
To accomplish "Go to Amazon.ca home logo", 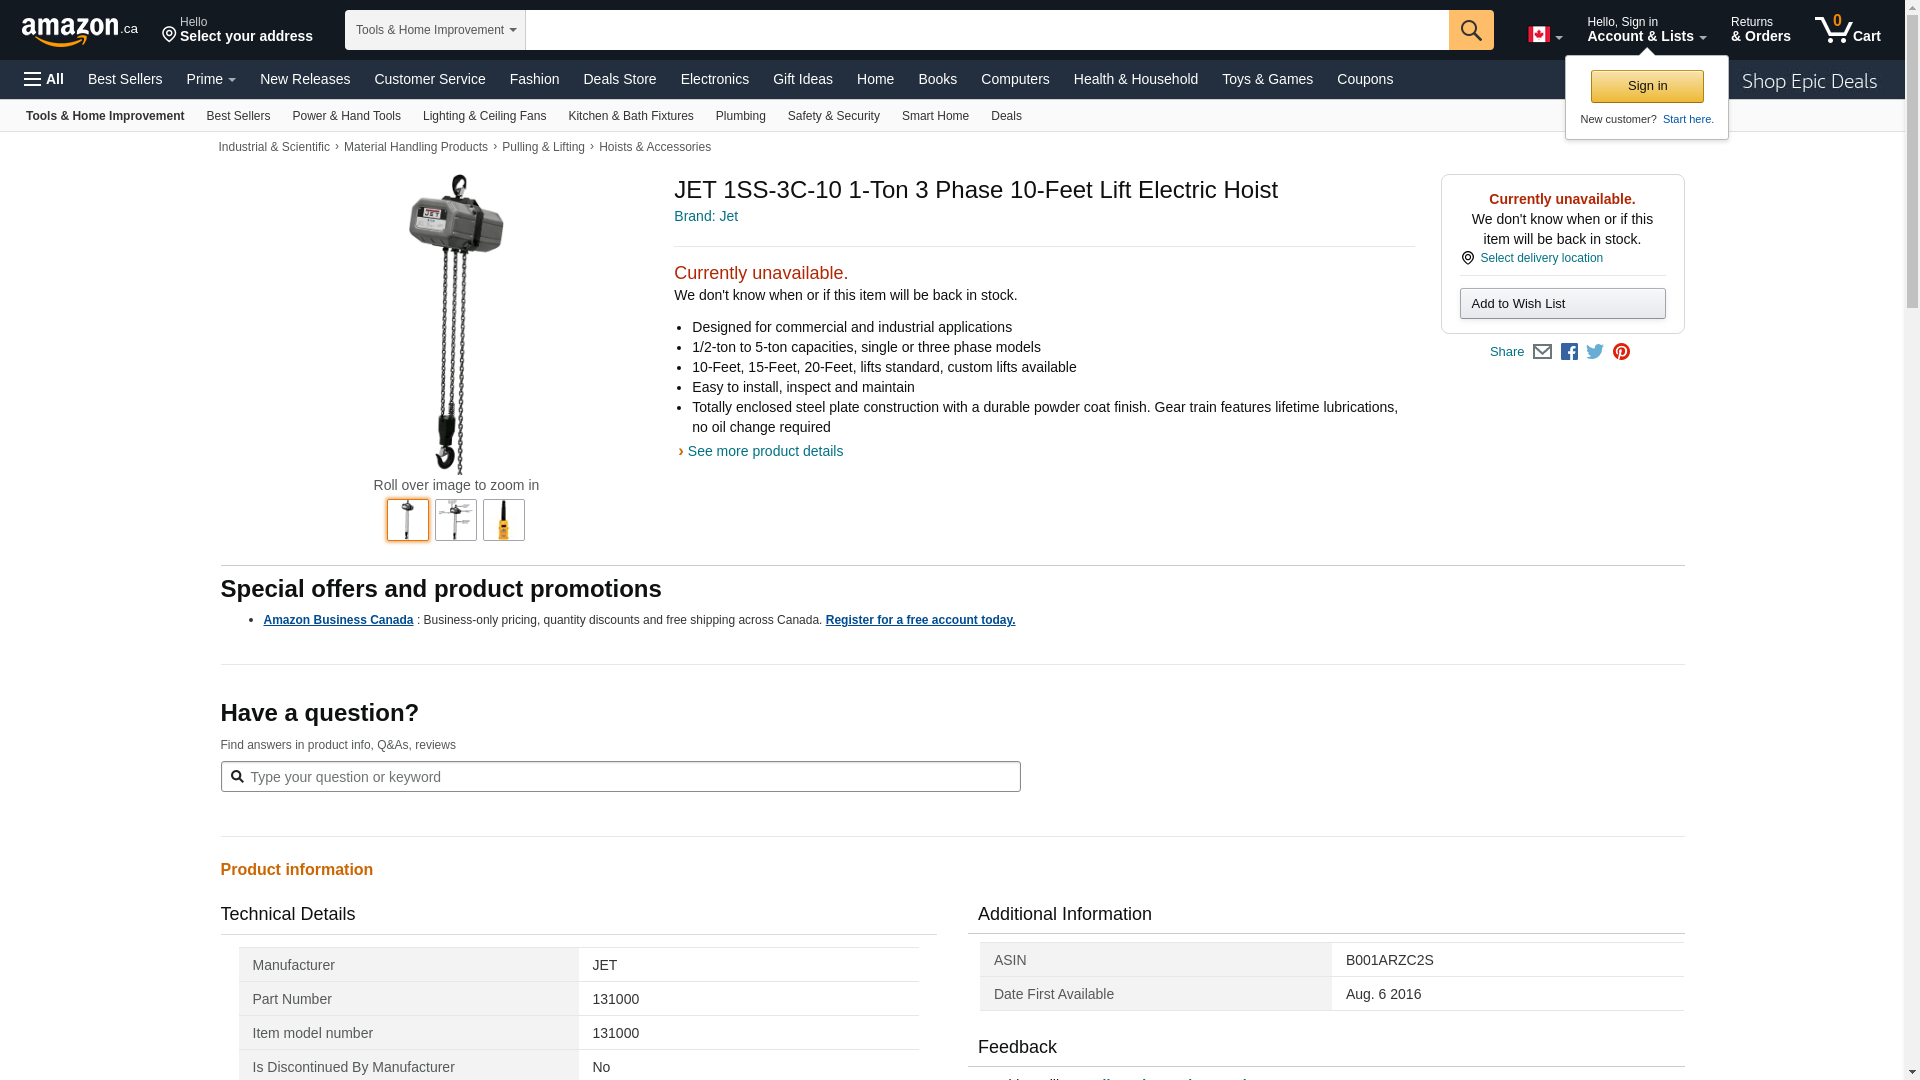I will coord(80,31).
